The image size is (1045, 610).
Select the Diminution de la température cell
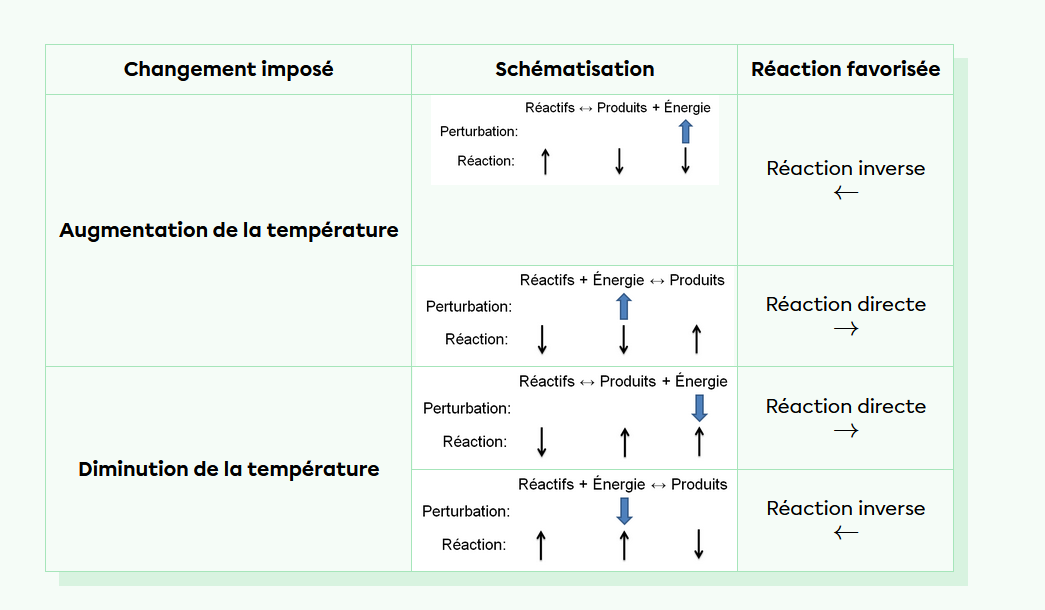228,468
